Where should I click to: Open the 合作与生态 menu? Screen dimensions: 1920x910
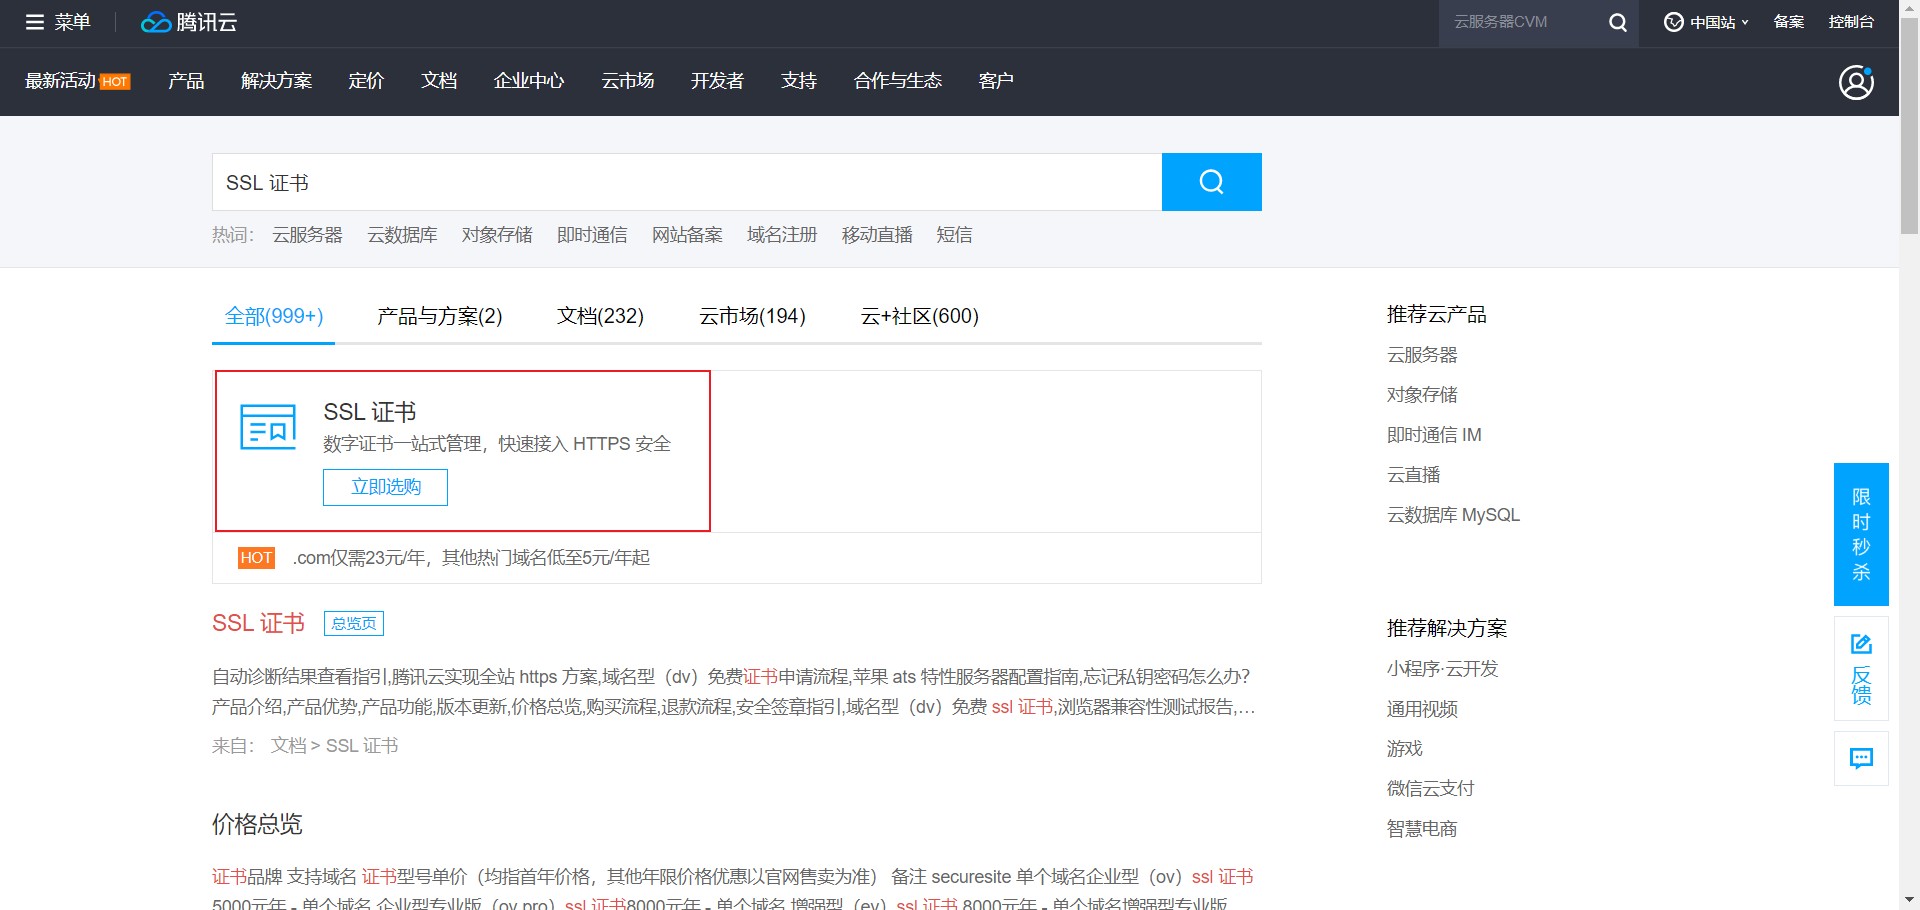898,81
